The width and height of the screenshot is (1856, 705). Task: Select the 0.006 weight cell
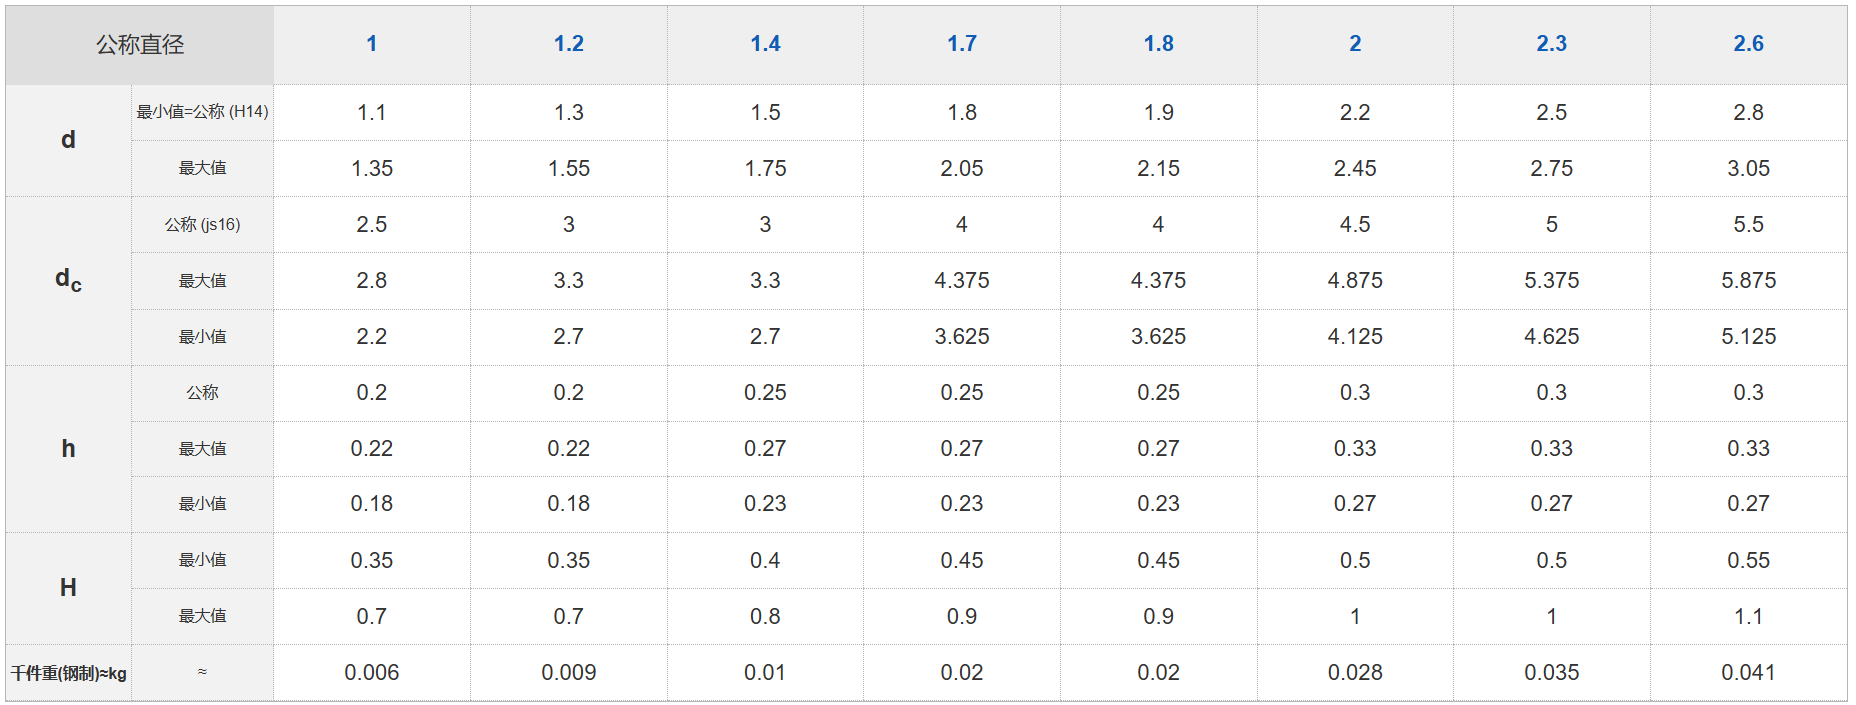[372, 673]
